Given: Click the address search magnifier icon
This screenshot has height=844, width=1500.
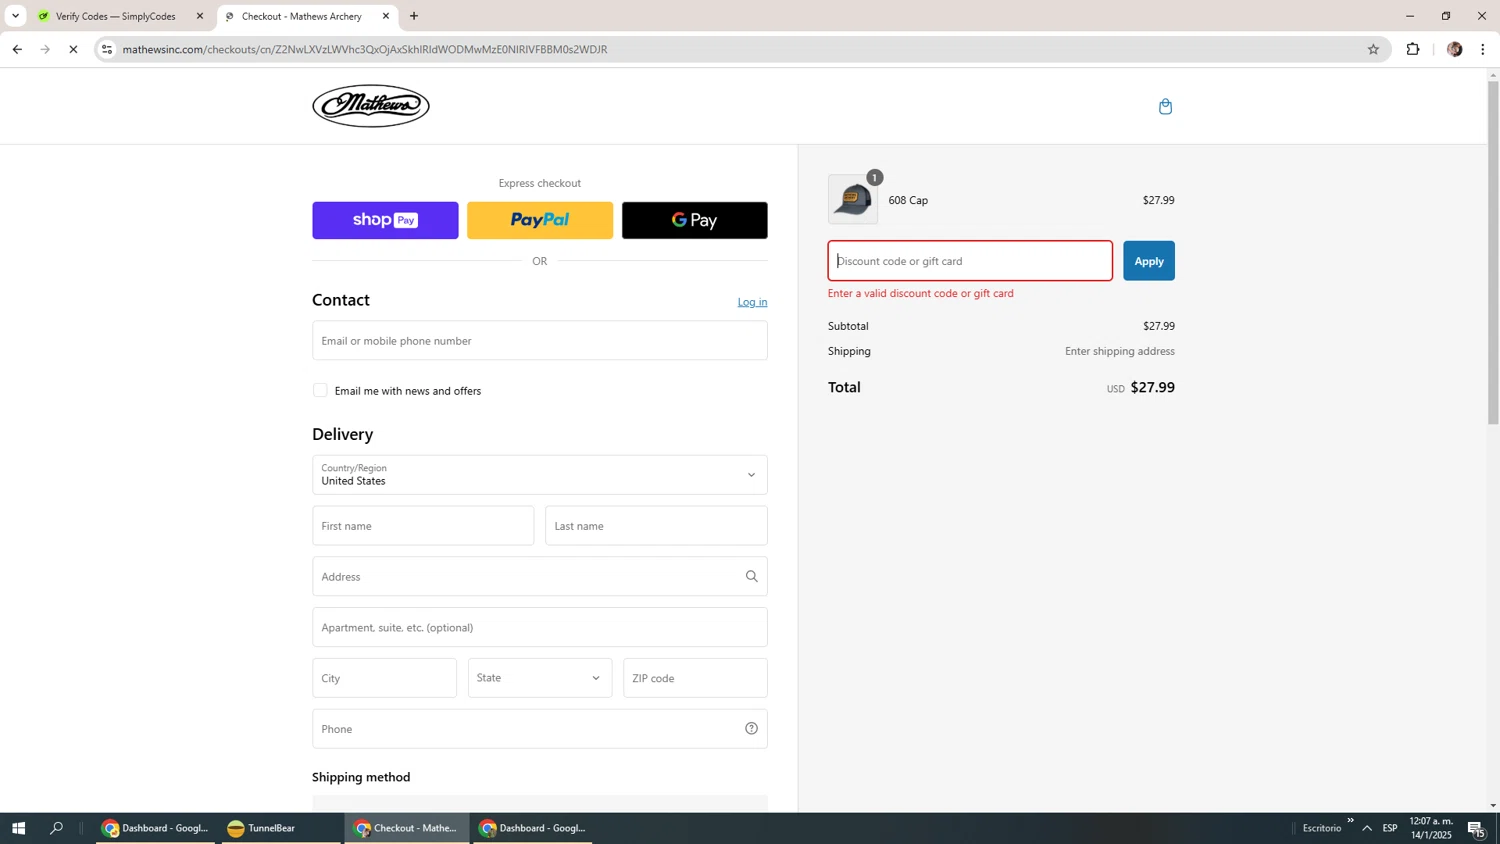Looking at the screenshot, I should click(751, 576).
